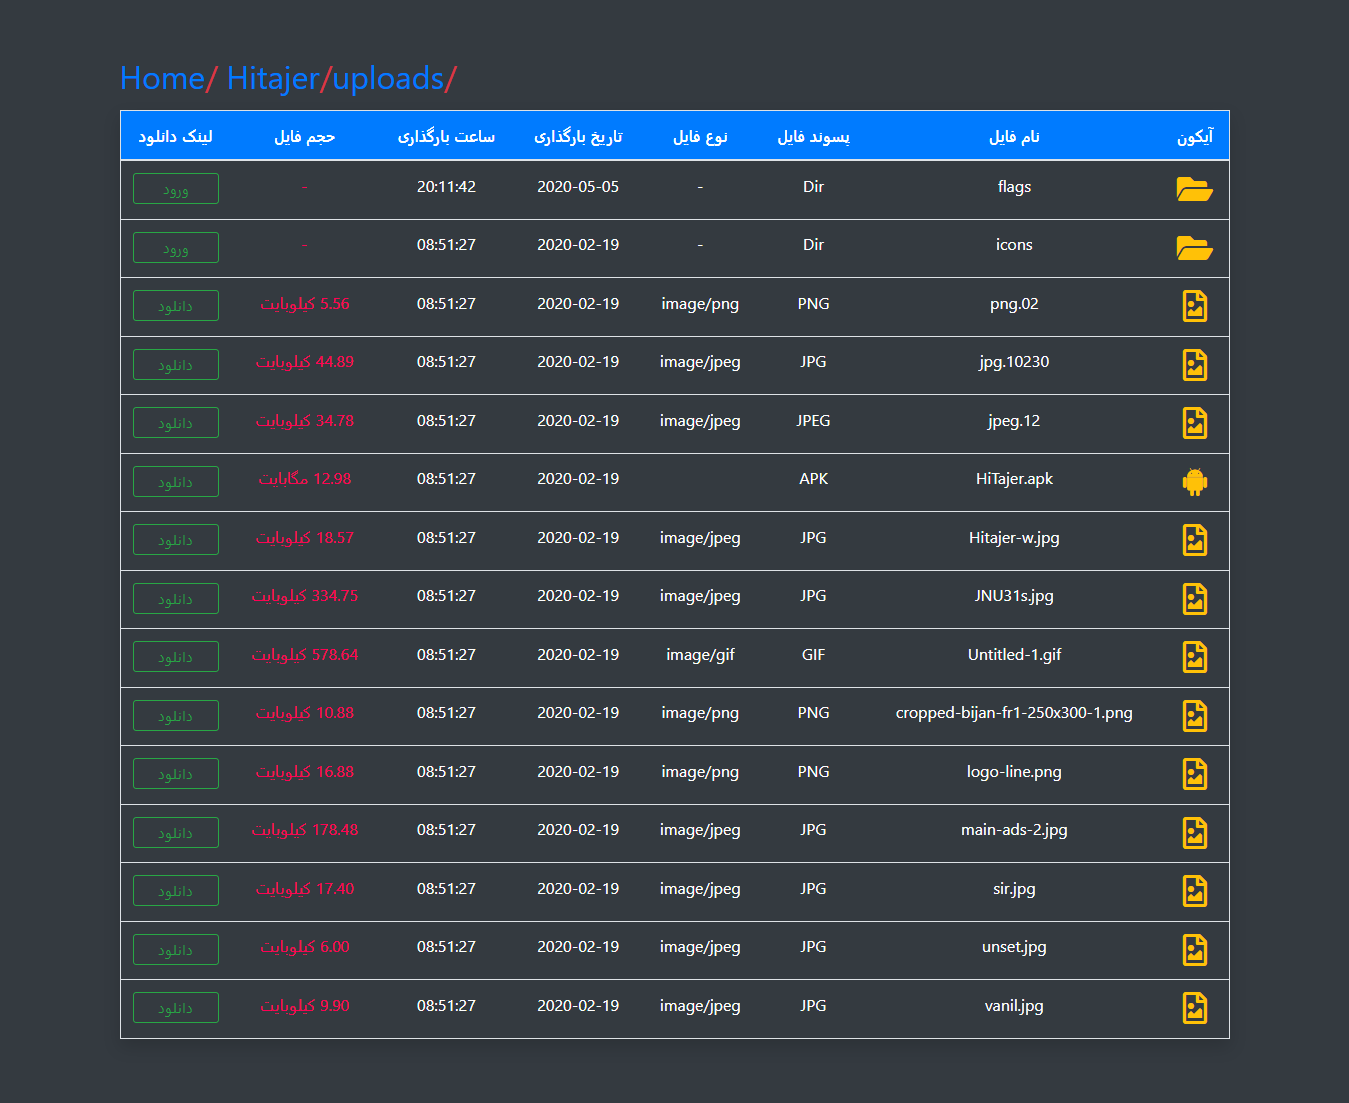Click the 178.48 کیلوبایت file size

pos(305,830)
